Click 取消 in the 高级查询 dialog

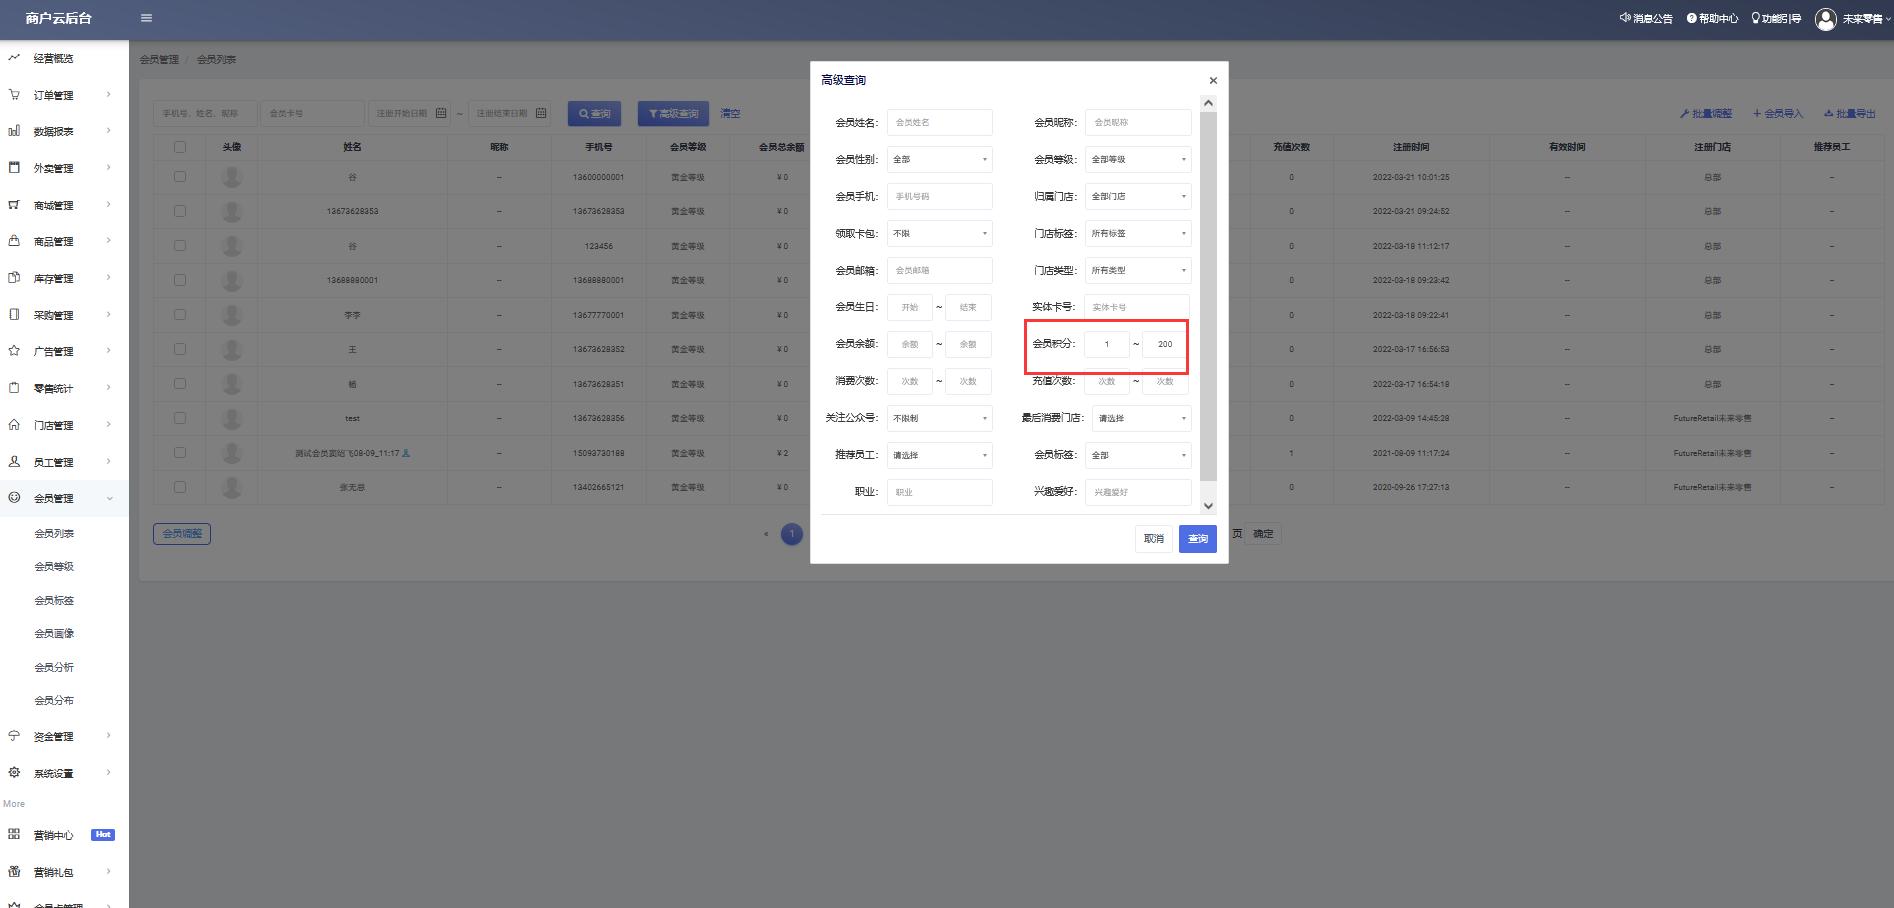pos(1154,538)
